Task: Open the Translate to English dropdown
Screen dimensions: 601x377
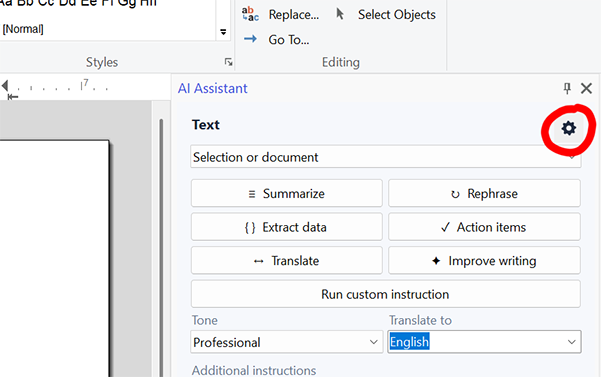Action: (x=484, y=342)
